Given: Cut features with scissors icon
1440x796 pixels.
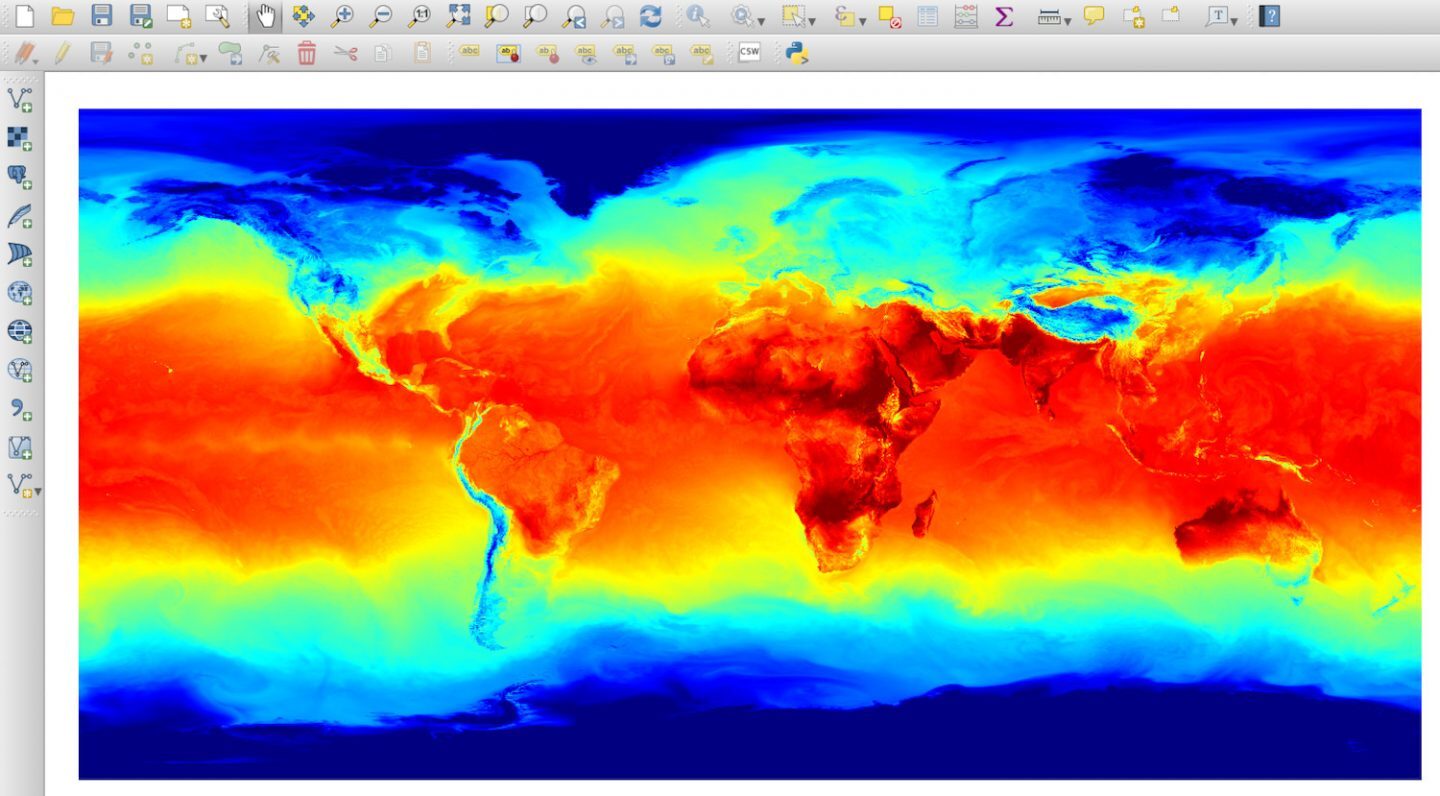Looking at the screenshot, I should [x=346, y=53].
